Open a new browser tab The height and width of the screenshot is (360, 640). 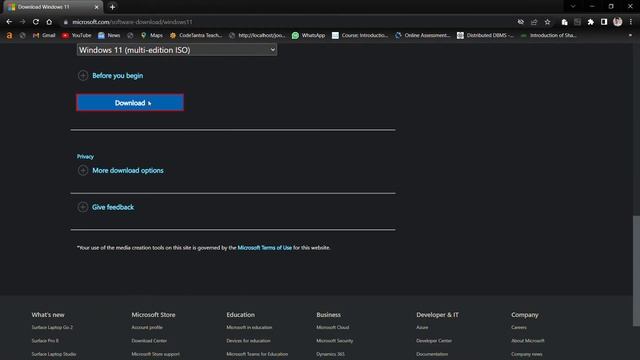coord(112,7)
